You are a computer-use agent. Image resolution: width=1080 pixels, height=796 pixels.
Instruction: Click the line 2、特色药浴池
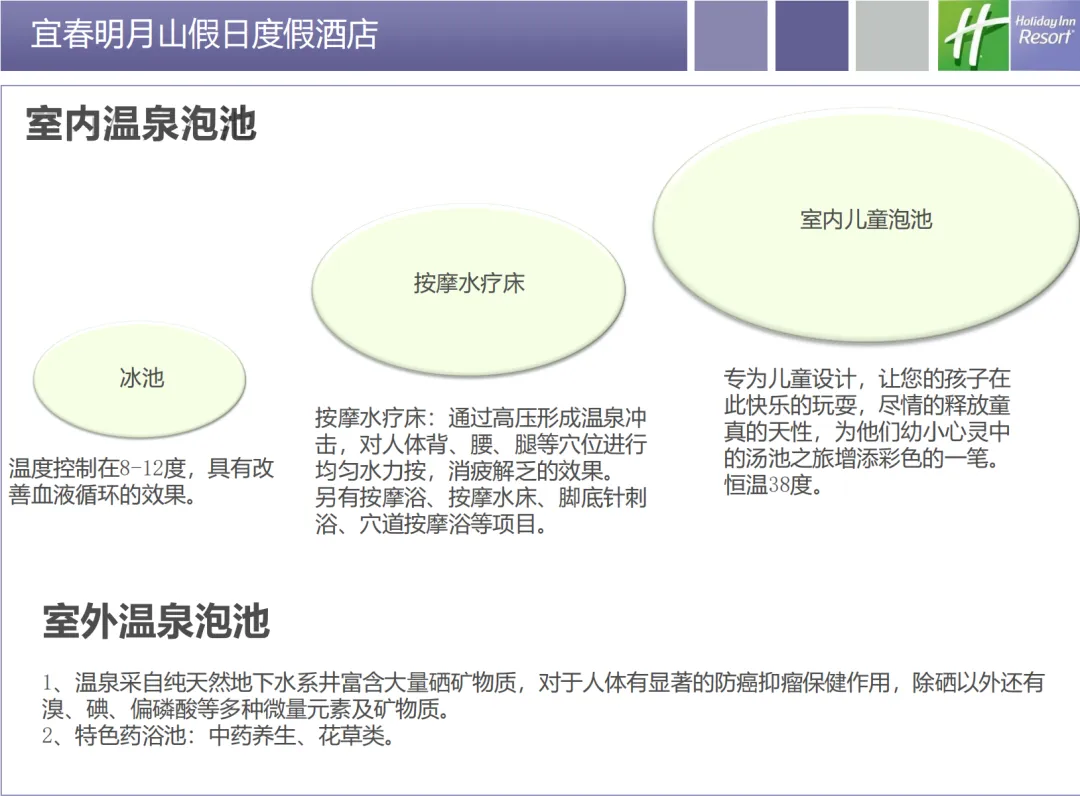tap(220, 738)
